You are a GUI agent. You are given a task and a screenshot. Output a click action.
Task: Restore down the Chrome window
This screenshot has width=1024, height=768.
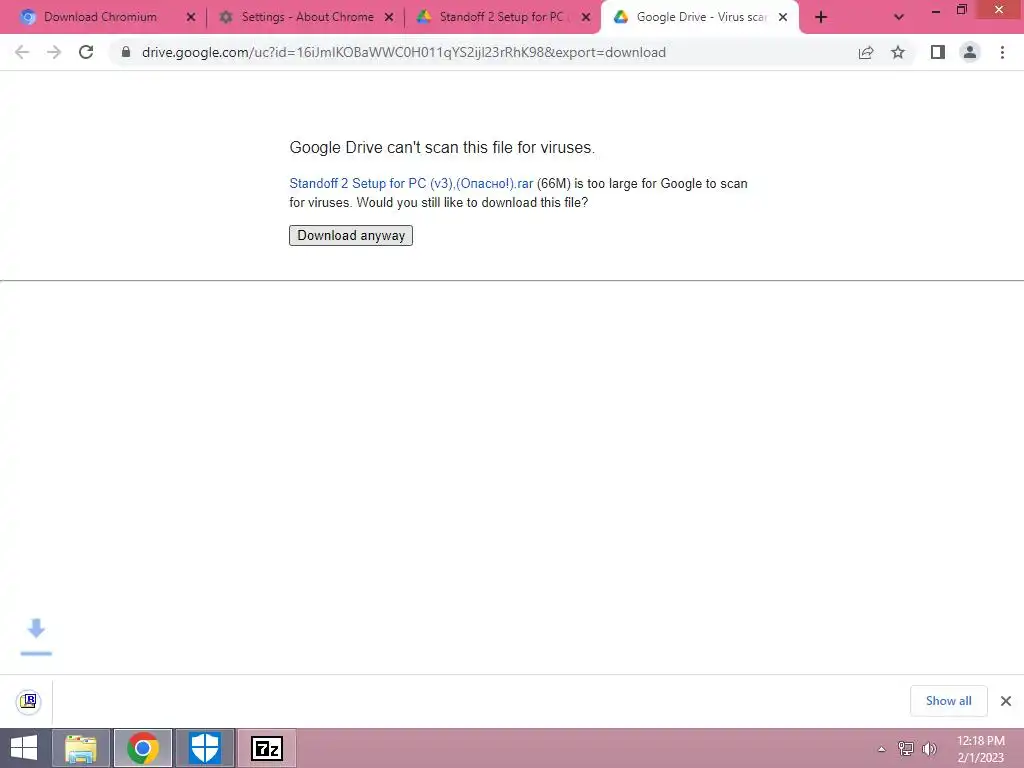[x=962, y=9]
